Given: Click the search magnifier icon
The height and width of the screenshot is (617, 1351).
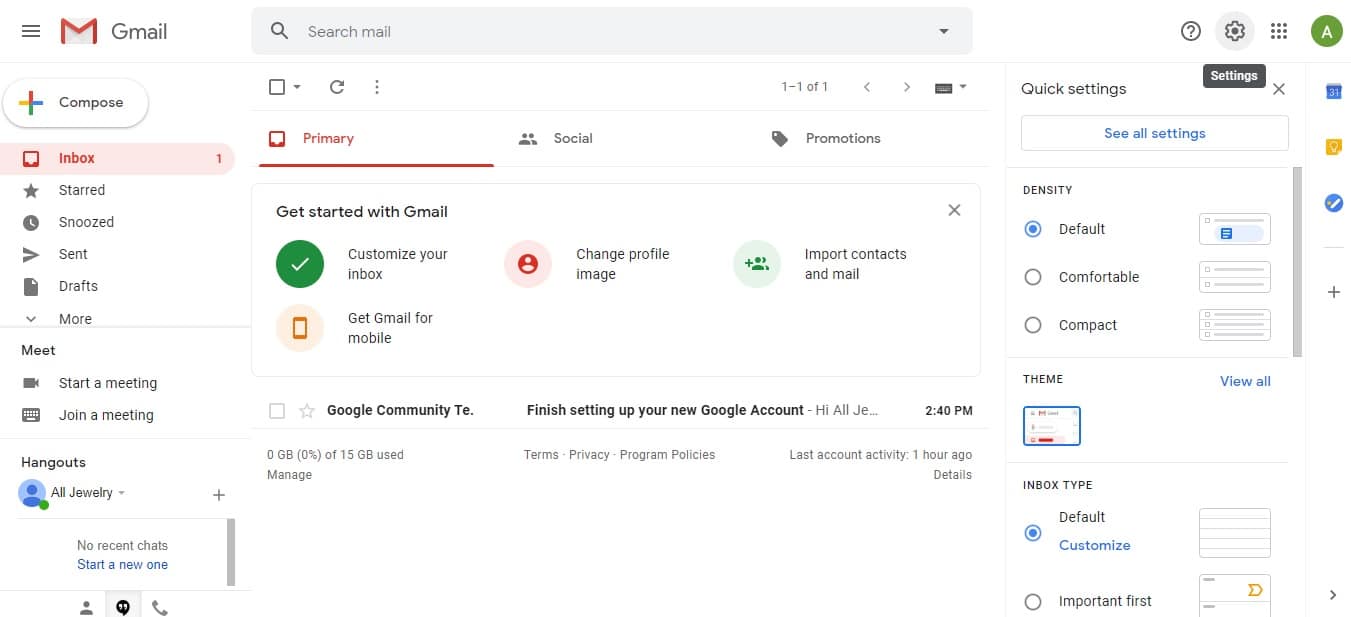Looking at the screenshot, I should 280,31.
